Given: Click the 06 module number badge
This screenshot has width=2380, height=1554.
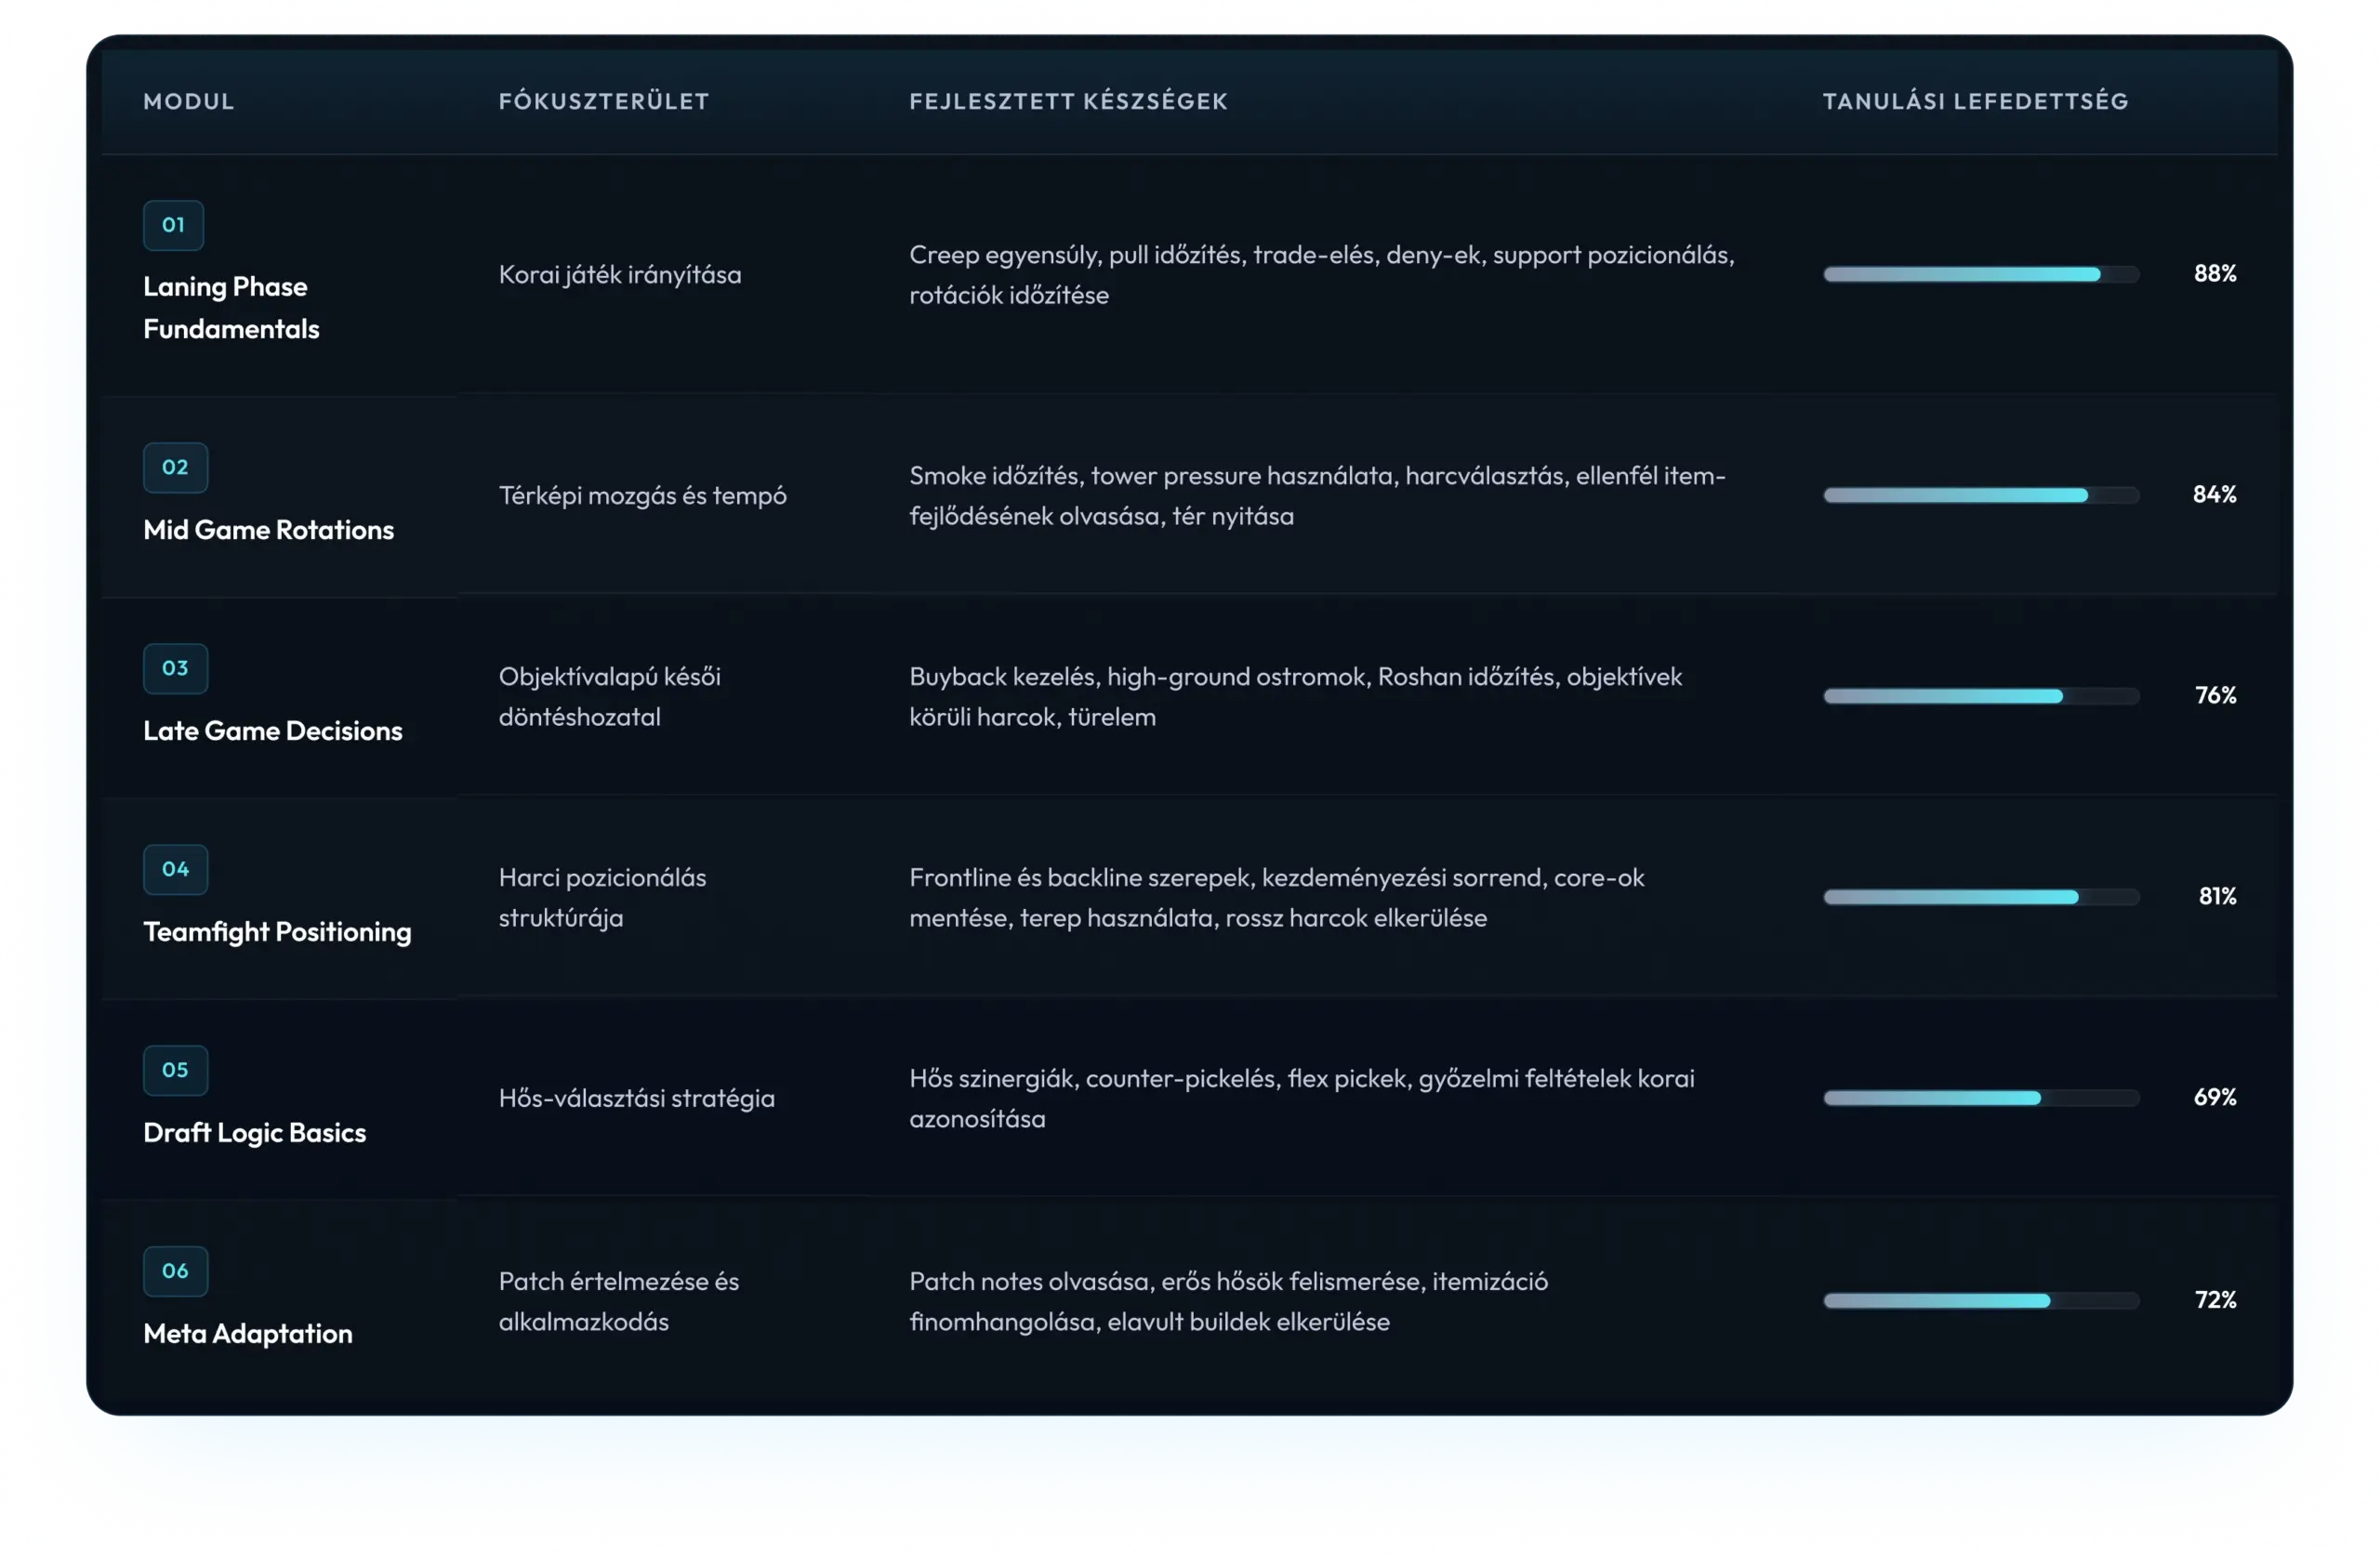Looking at the screenshot, I should [175, 1271].
